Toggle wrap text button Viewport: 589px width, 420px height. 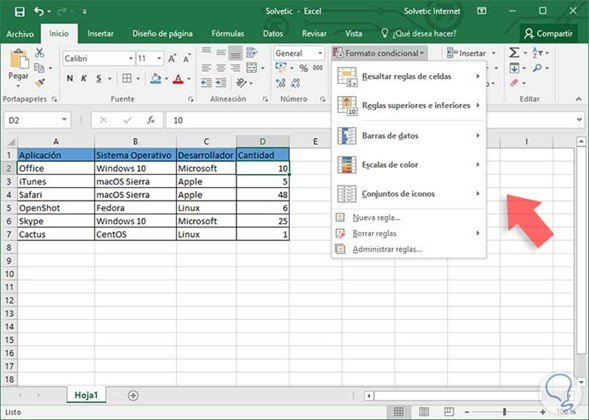[x=251, y=53]
